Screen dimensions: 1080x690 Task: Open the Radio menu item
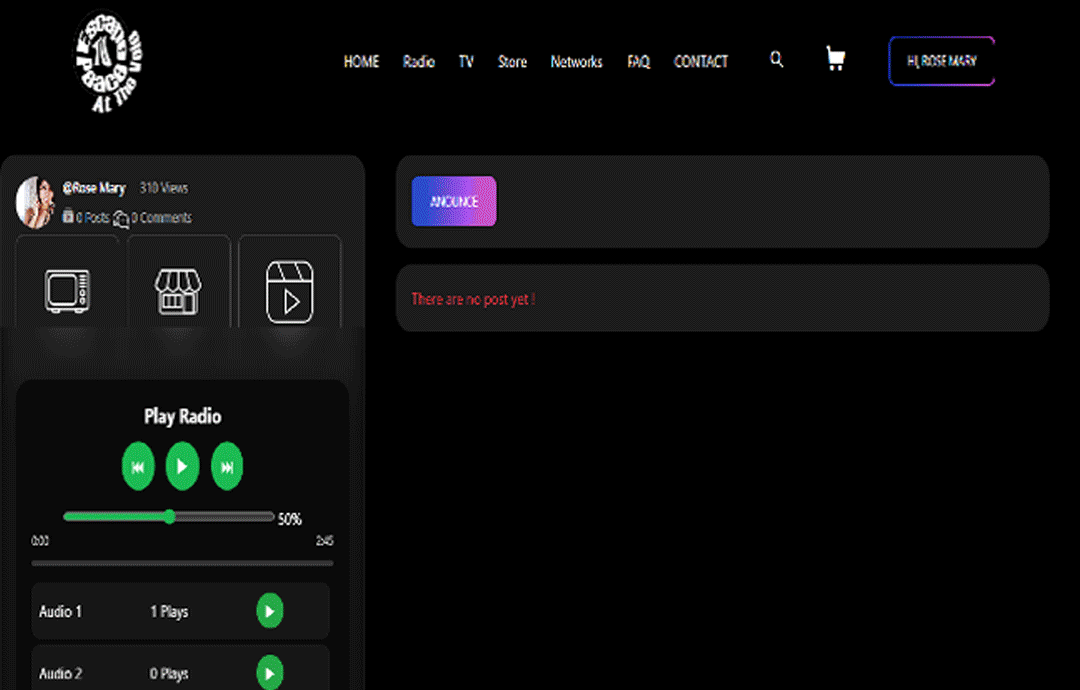pyautogui.click(x=419, y=61)
